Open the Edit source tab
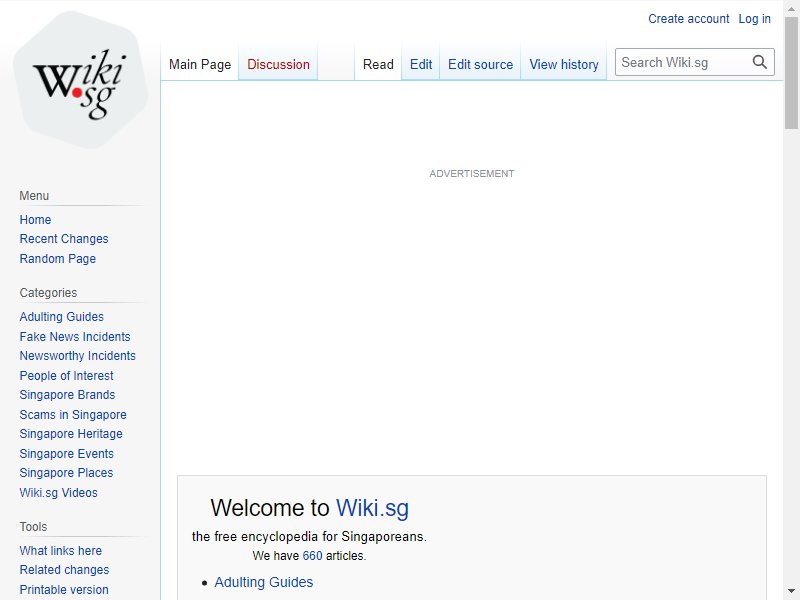Screen dimensions: 800x600 pos(480,64)
